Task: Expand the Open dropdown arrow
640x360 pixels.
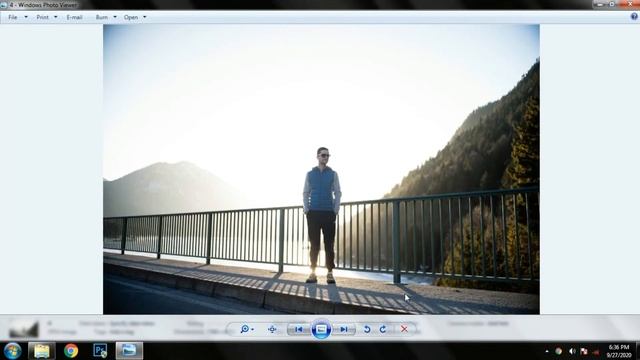Action: (x=144, y=17)
